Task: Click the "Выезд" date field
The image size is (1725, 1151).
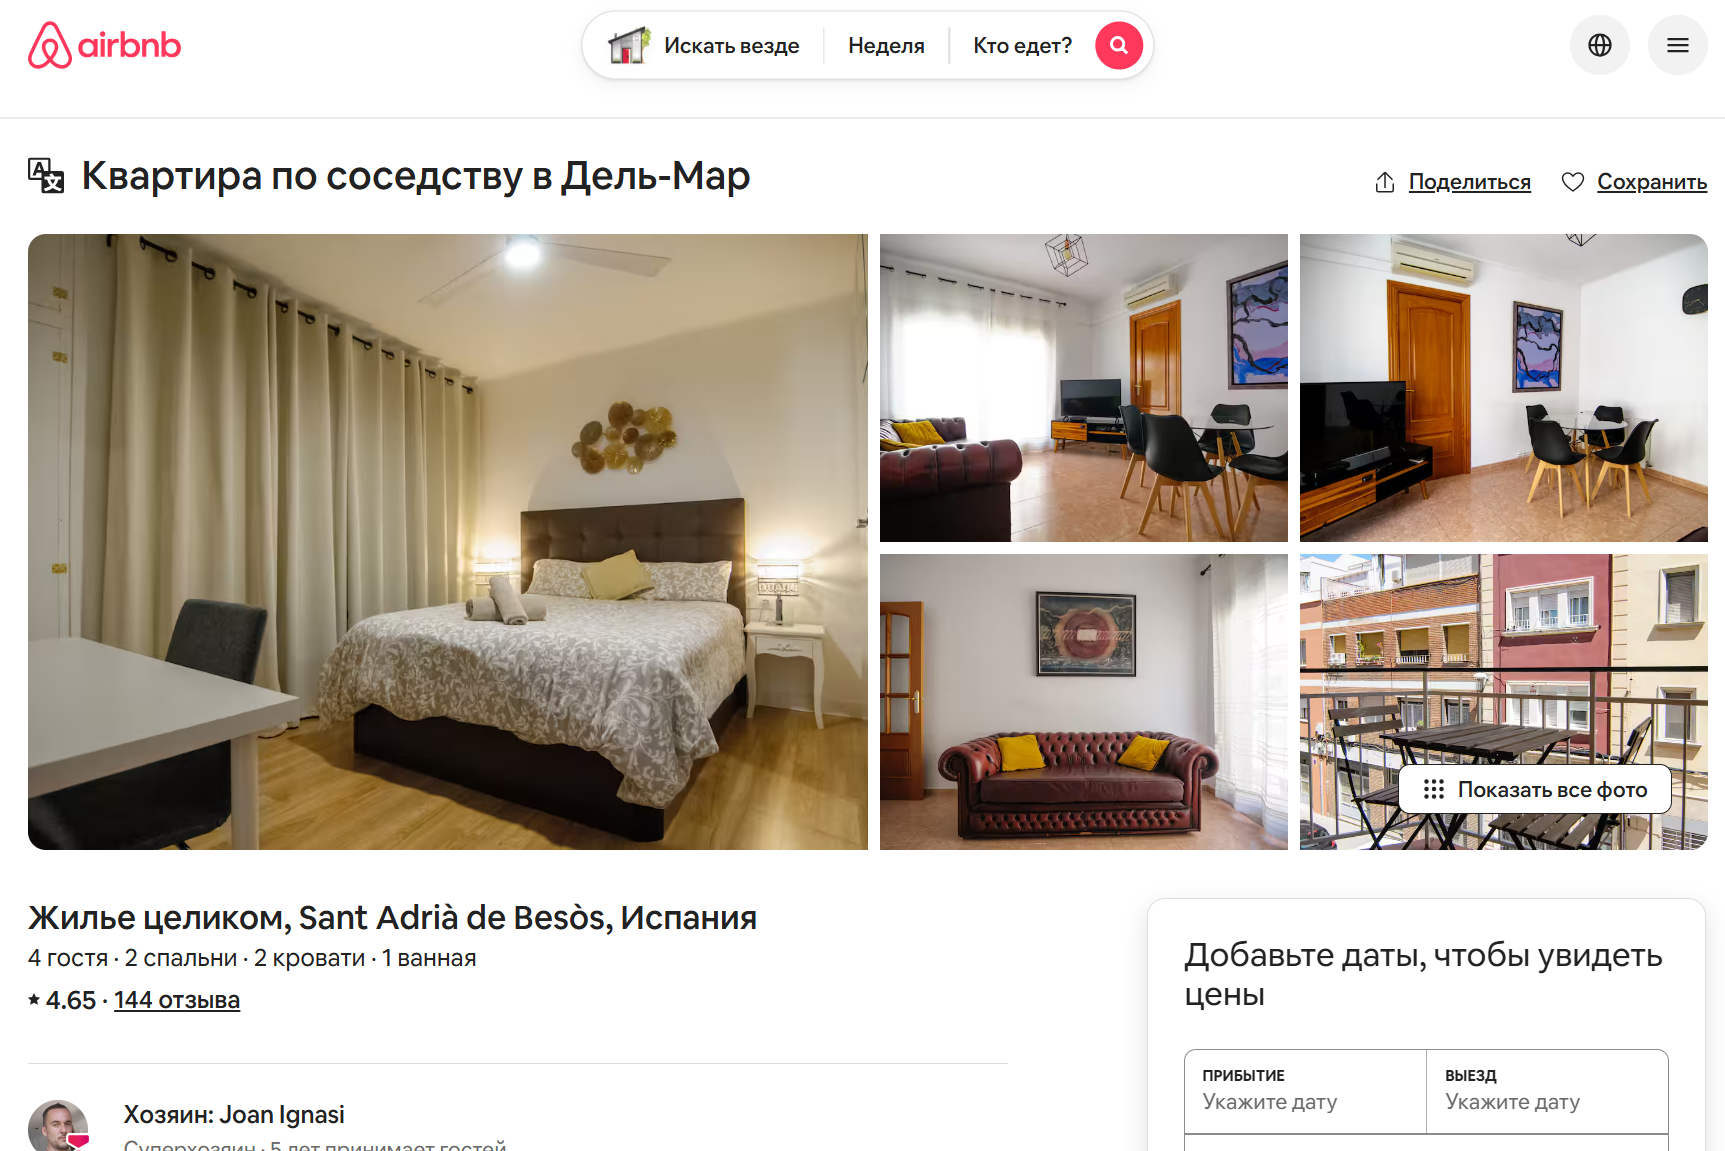Action: (x=1547, y=1091)
